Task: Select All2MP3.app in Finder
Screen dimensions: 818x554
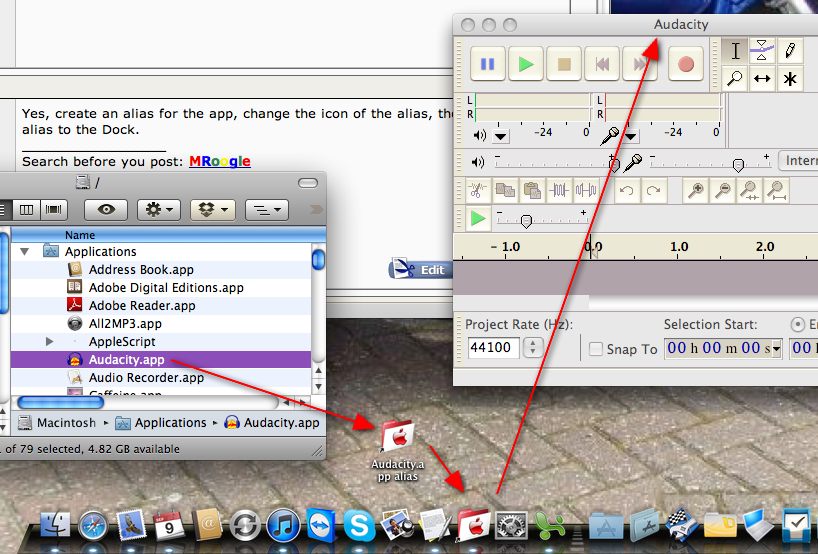Action: pyautogui.click(x=161, y=323)
